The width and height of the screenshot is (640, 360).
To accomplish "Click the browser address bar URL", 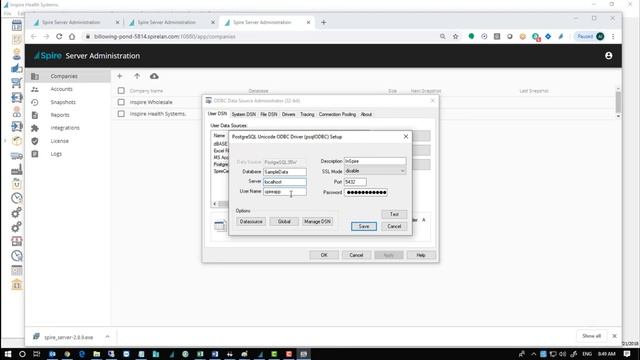I will [x=164, y=36].
